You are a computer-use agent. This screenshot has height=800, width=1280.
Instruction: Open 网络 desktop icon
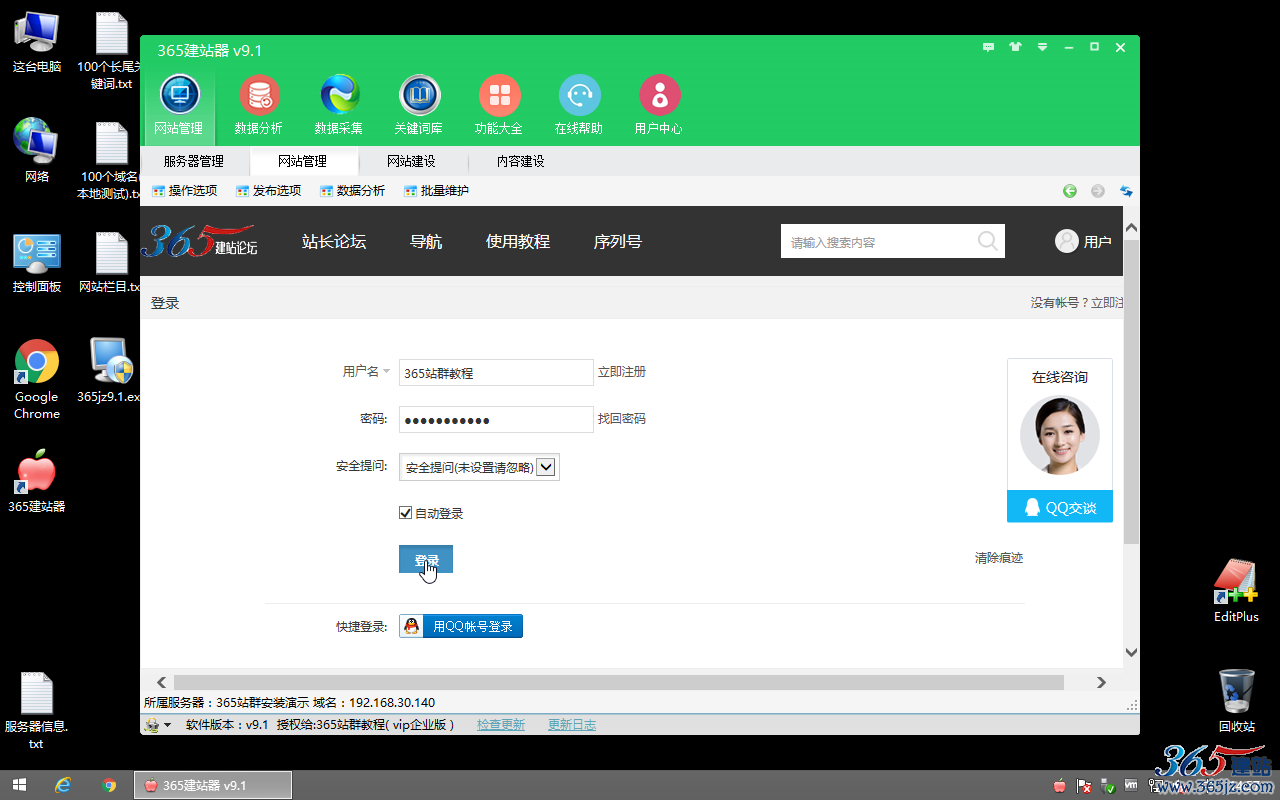pyautogui.click(x=37, y=151)
